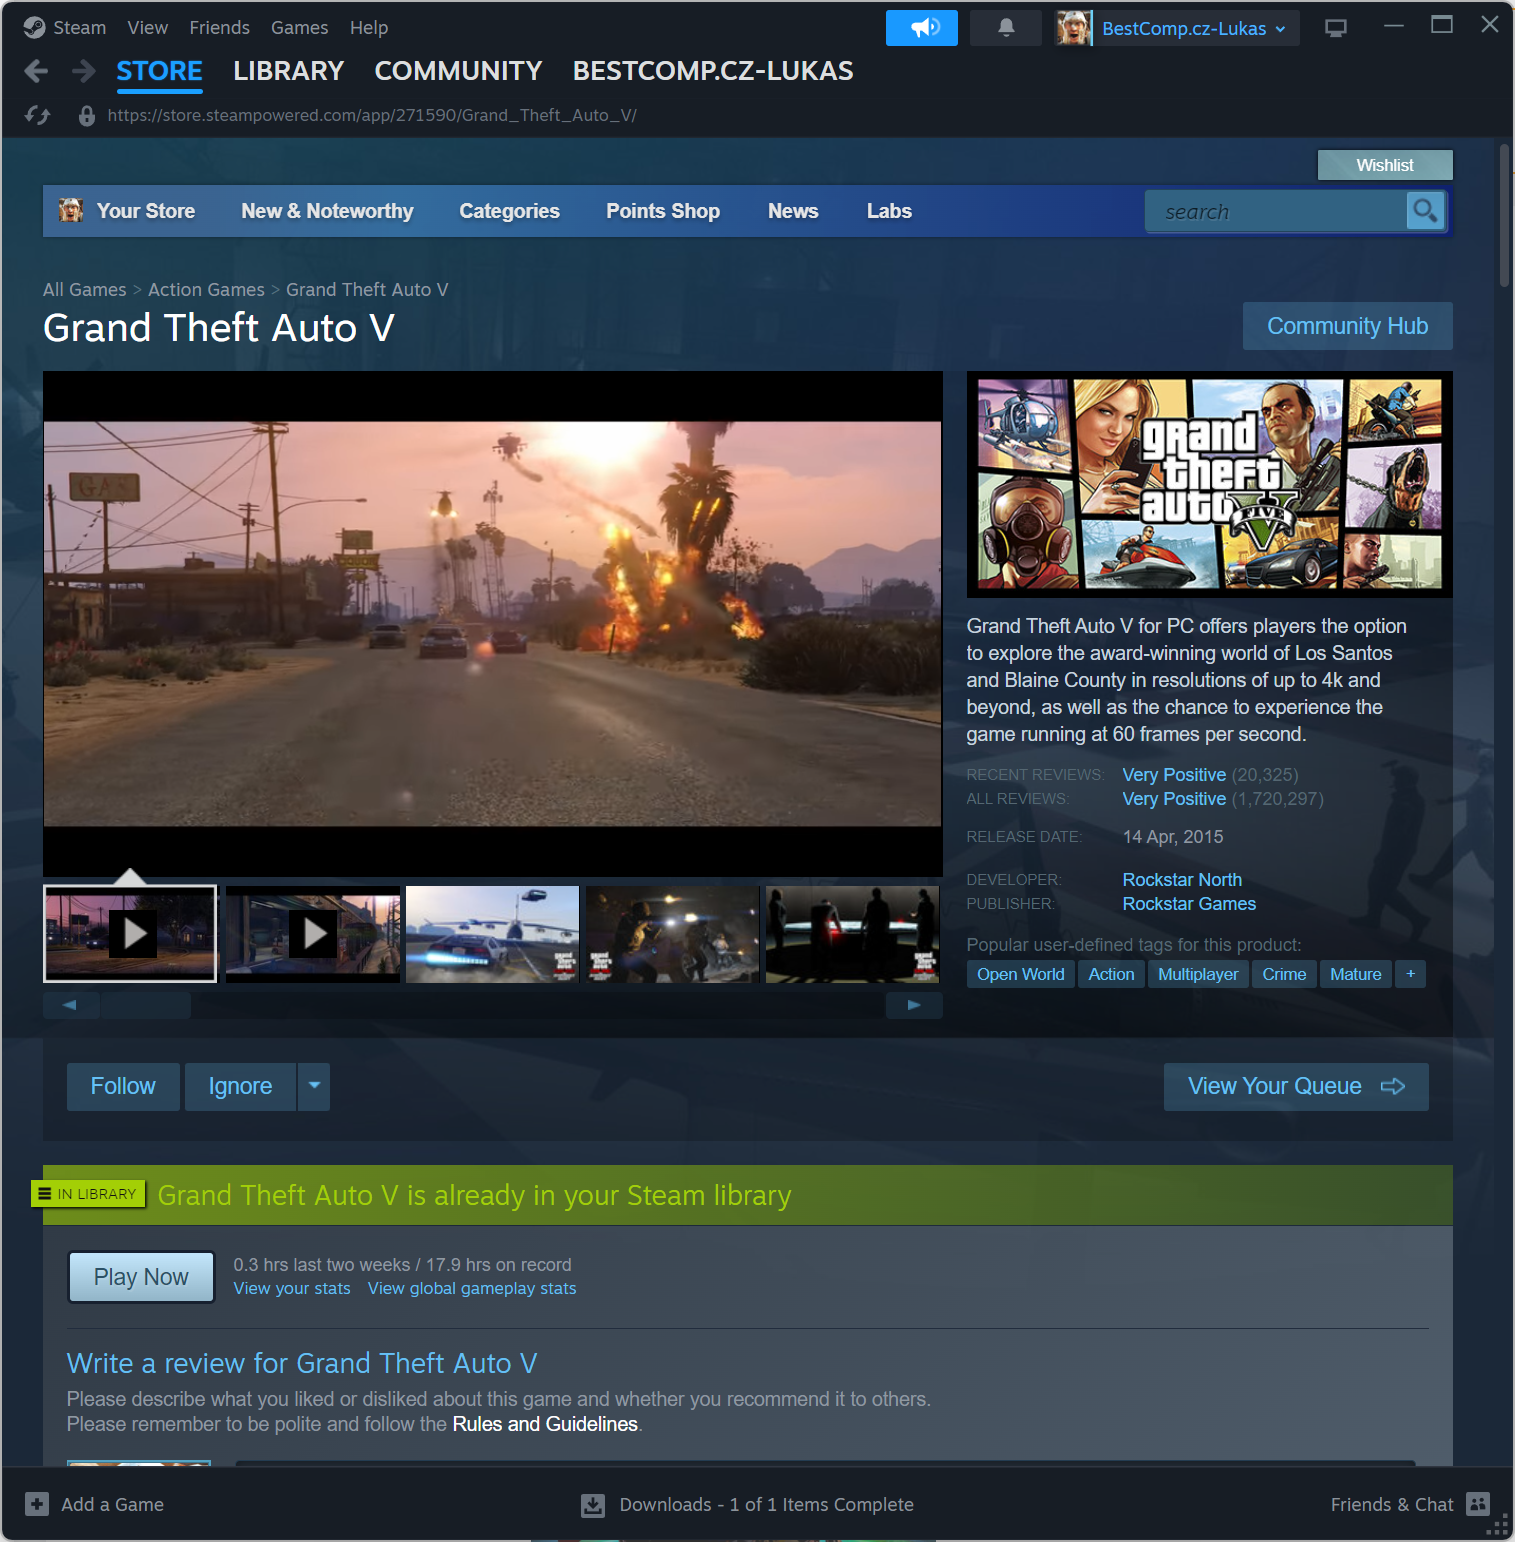Open the Your Store menu
Screen dimensions: 1515x1542
146,211
